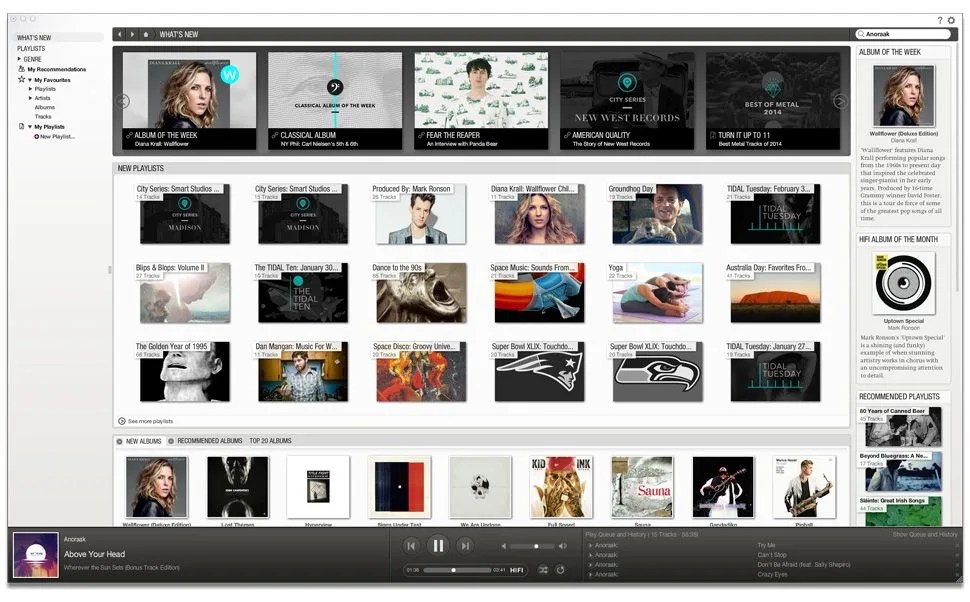Toggle HiFi audio quality
The width and height of the screenshot is (970, 602).
[x=517, y=570]
